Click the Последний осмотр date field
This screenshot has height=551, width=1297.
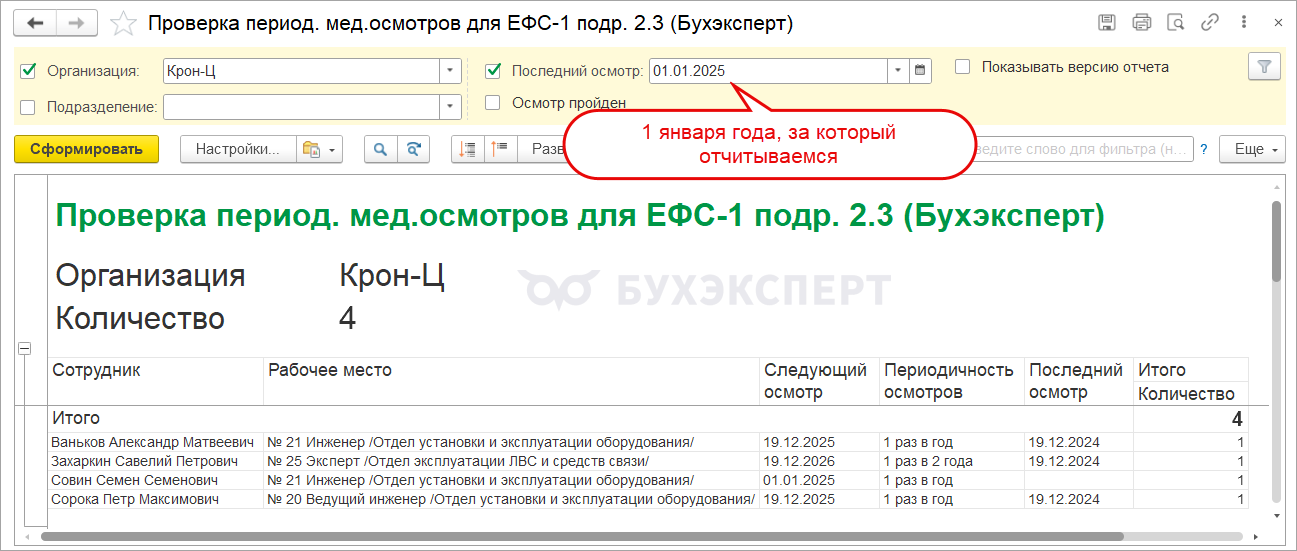click(x=768, y=71)
